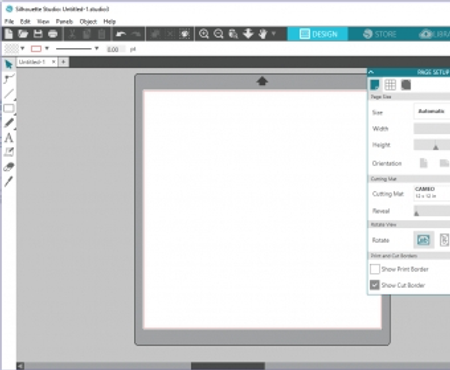Click the Zoom Out magnifier
Image resolution: width=450 pixels, height=370 pixels.
coord(219,34)
